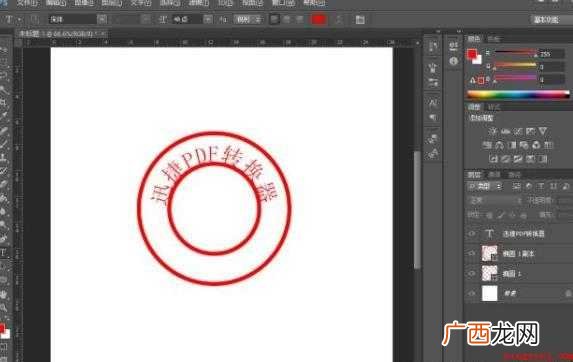Switch to the 样式 tab

point(494,107)
